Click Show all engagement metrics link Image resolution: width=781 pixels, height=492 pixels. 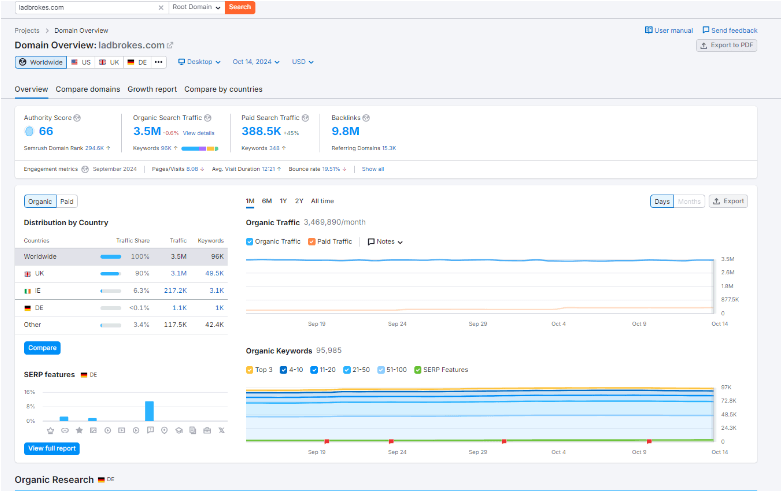click(x=373, y=169)
